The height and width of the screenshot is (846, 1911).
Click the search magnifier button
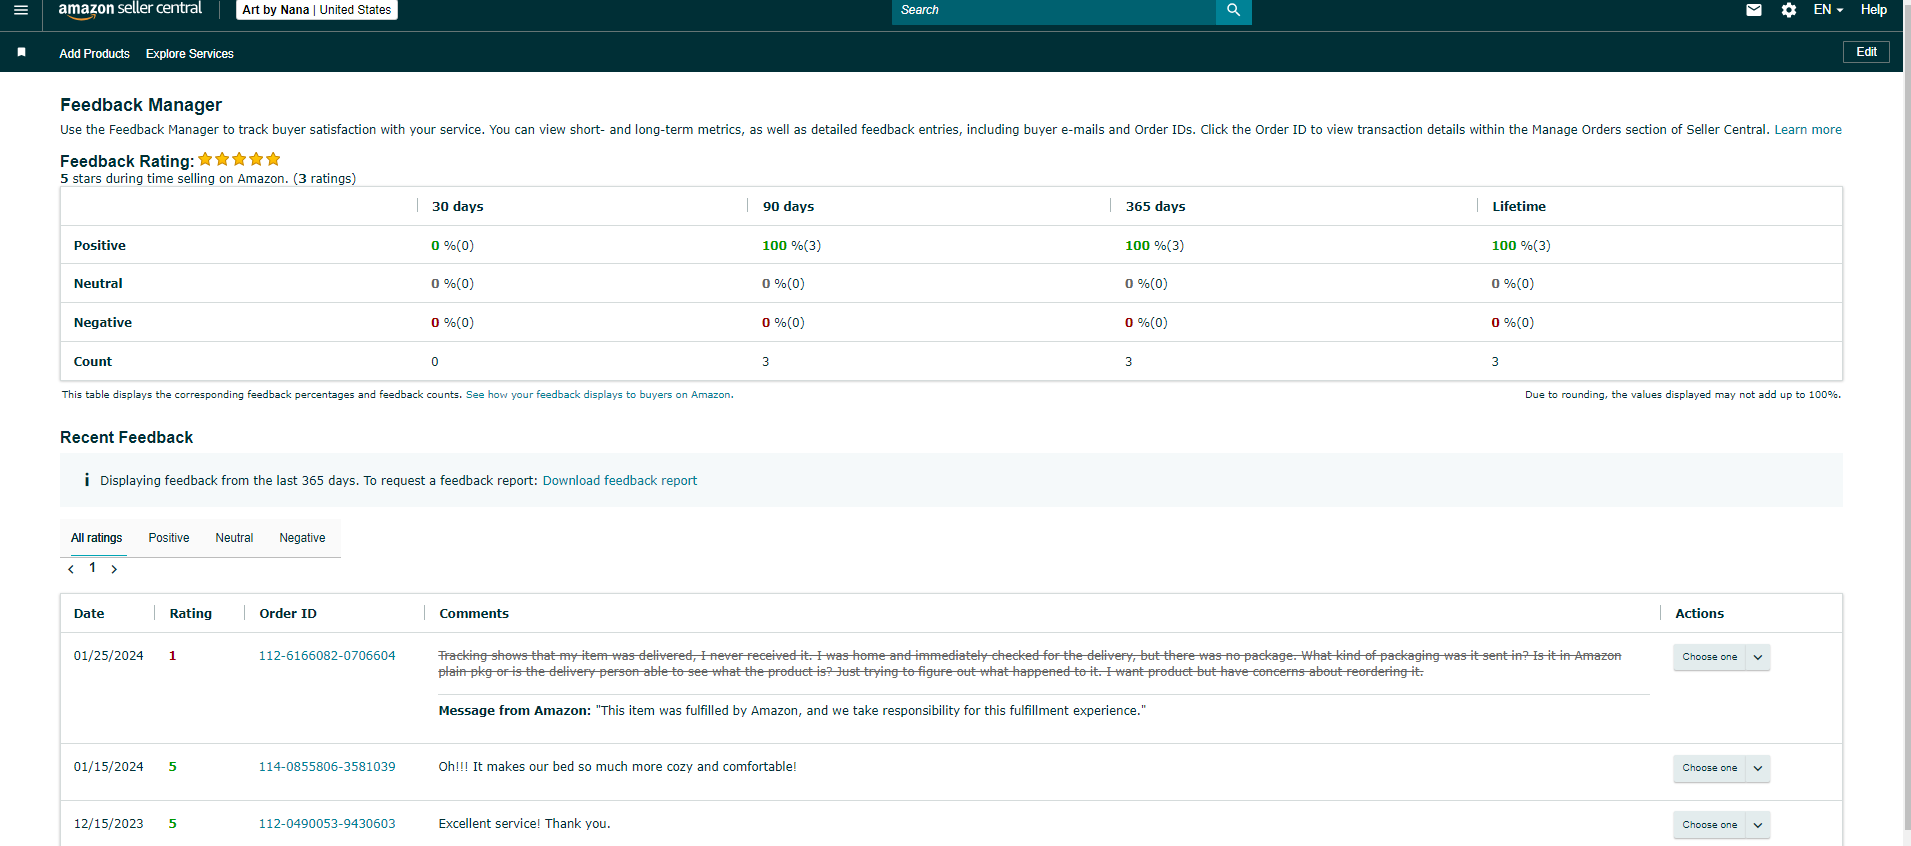tap(1233, 10)
